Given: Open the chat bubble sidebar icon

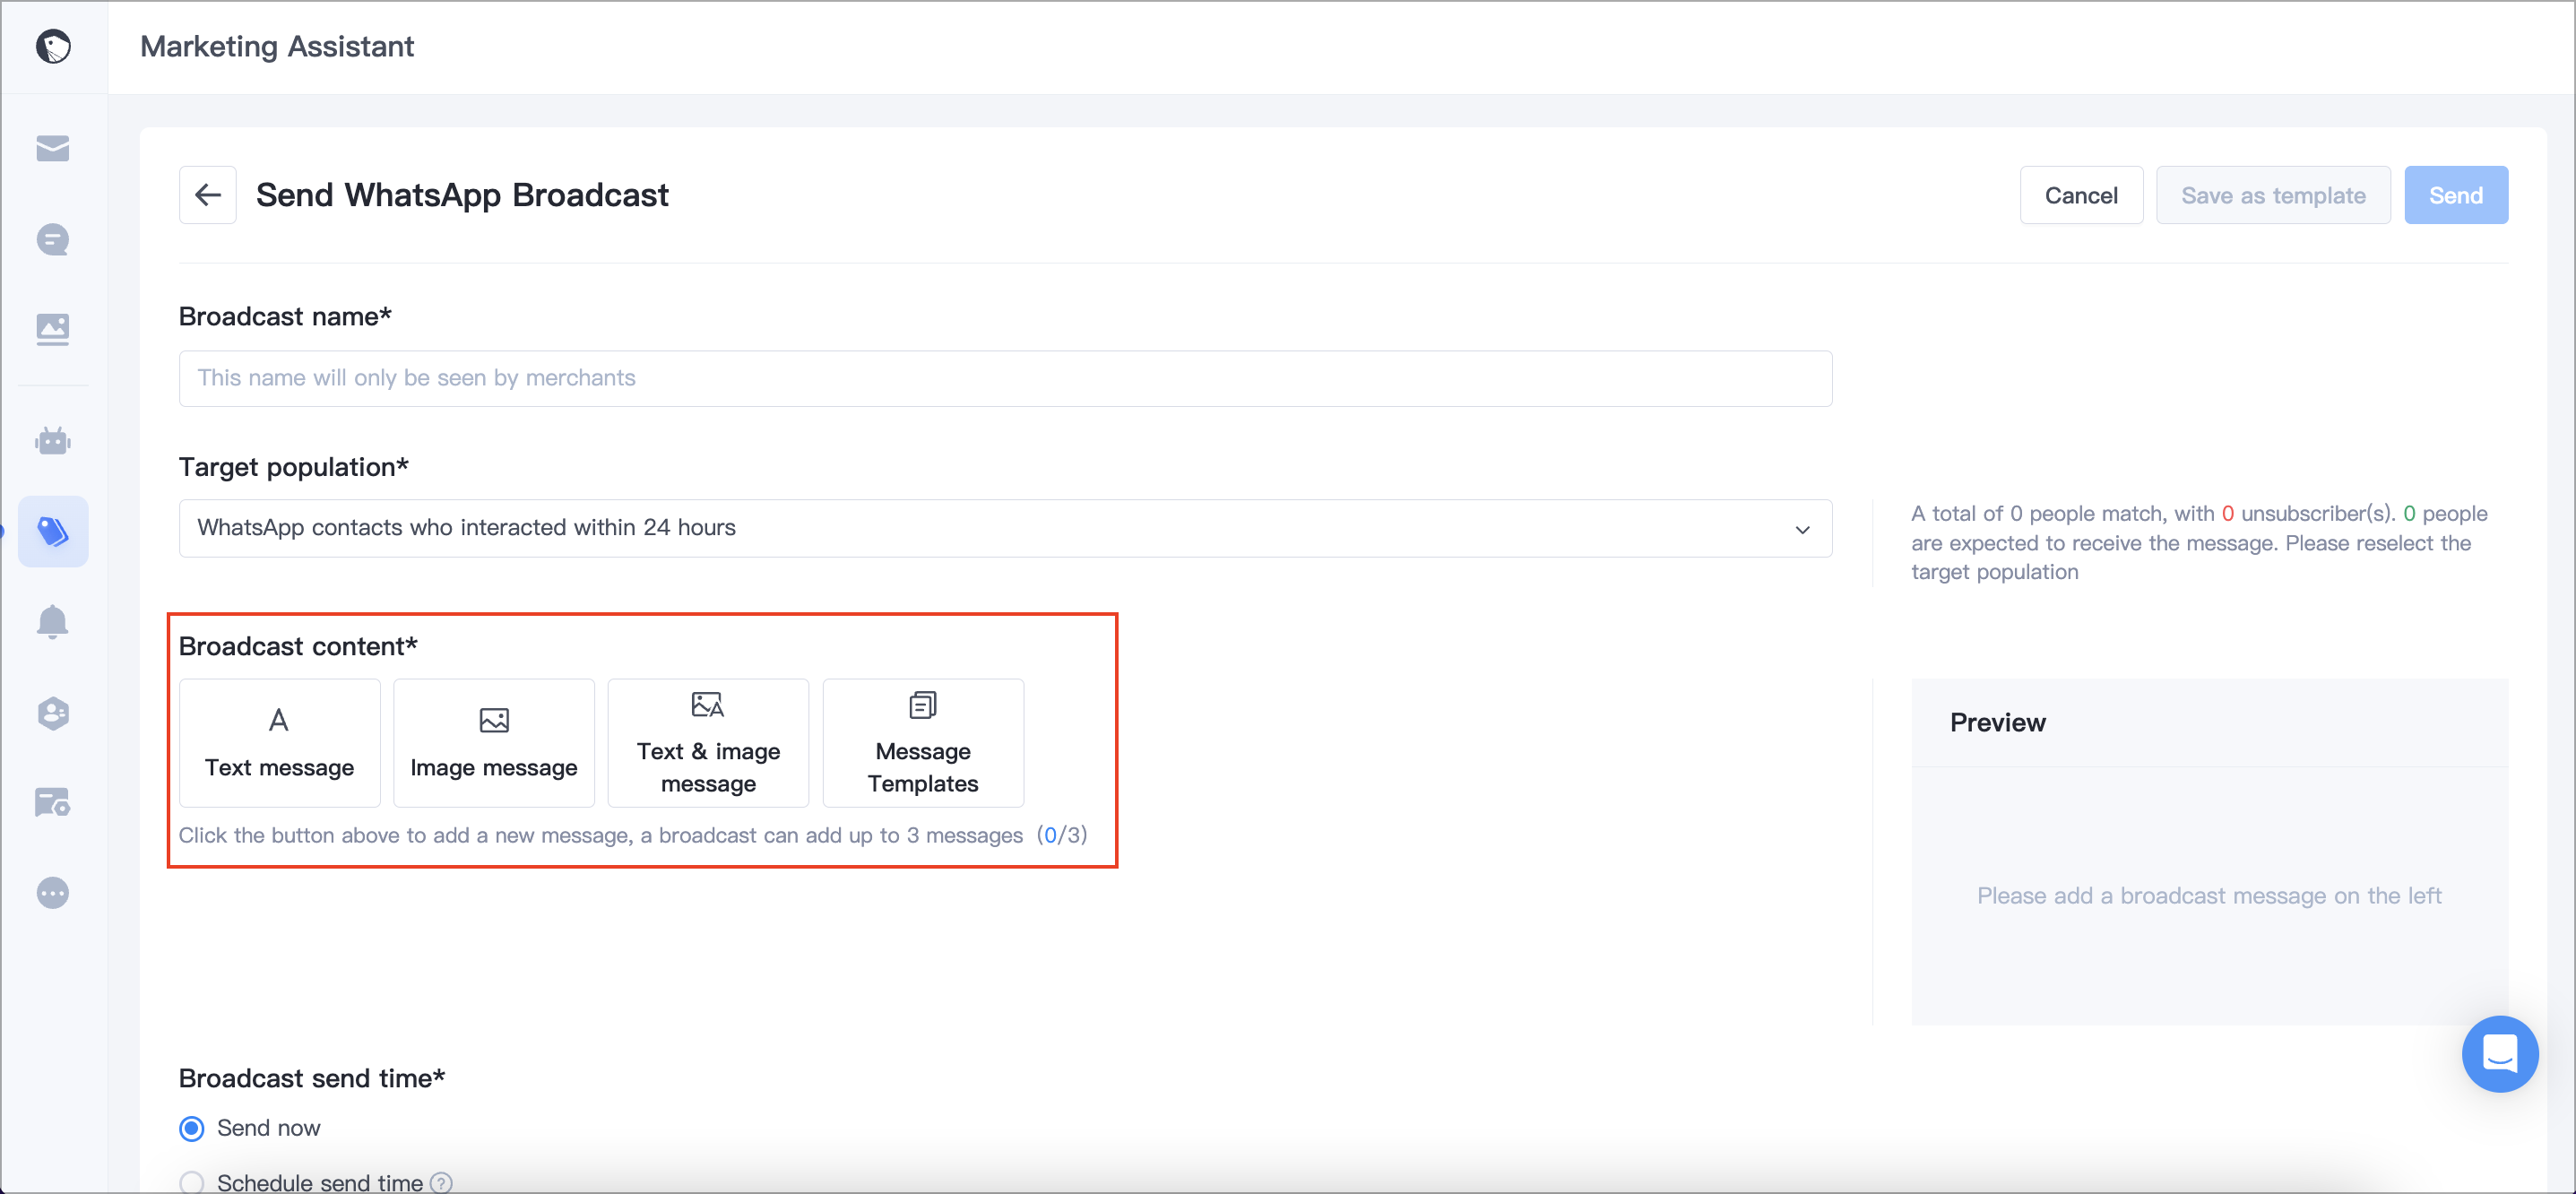Looking at the screenshot, I should point(53,239).
